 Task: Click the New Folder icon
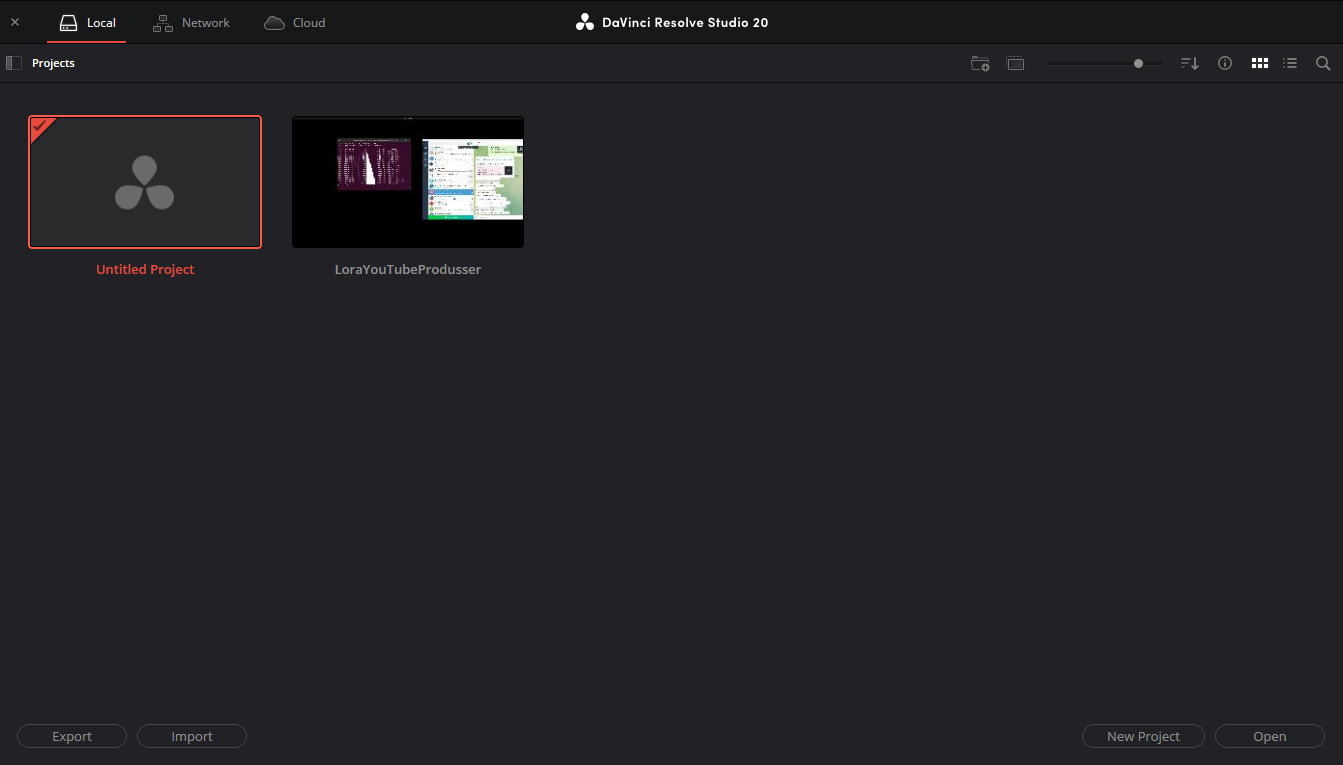(x=980, y=63)
